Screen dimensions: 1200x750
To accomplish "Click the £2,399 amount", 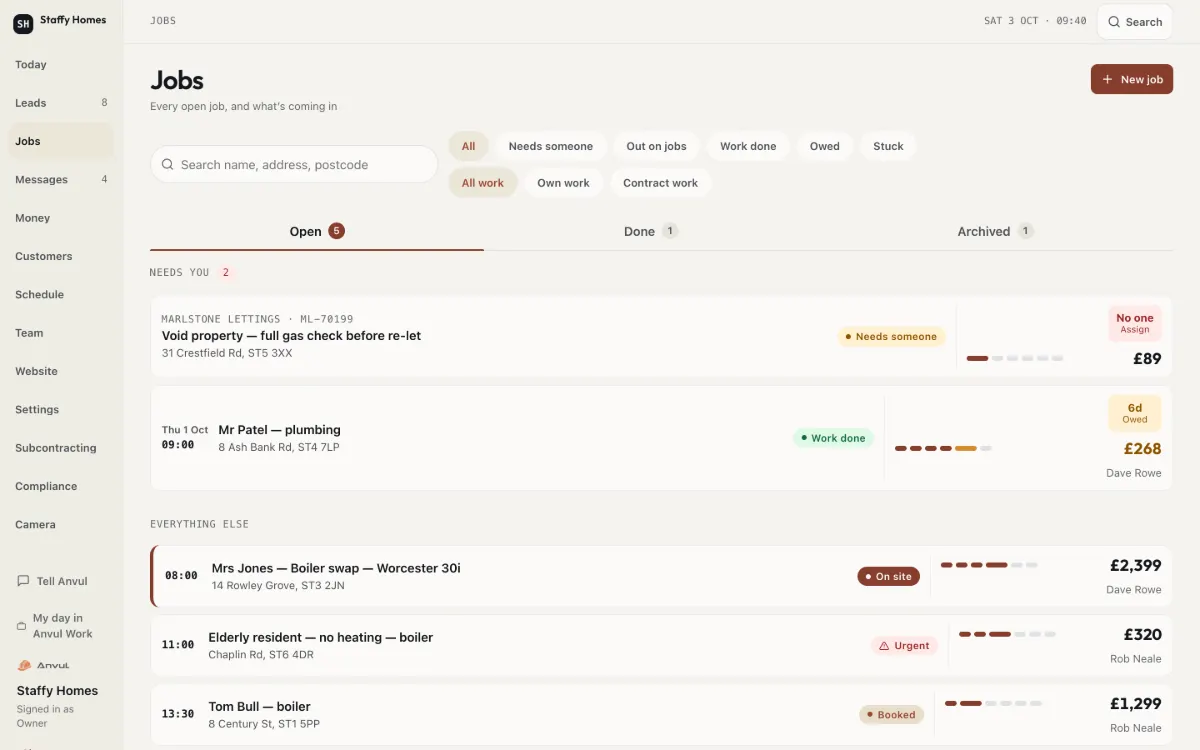I will pyautogui.click(x=1136, y=566).
